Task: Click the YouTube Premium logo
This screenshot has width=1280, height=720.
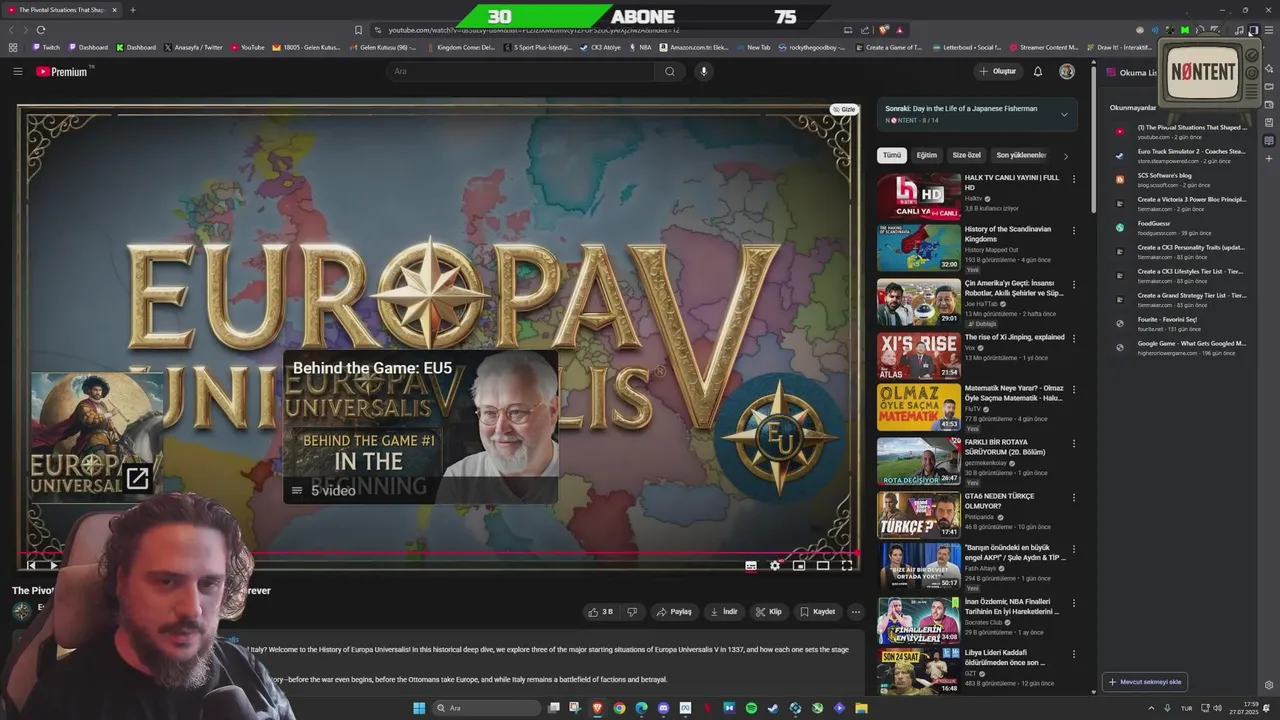Action: pyautogui.click(x=64, y=71)
